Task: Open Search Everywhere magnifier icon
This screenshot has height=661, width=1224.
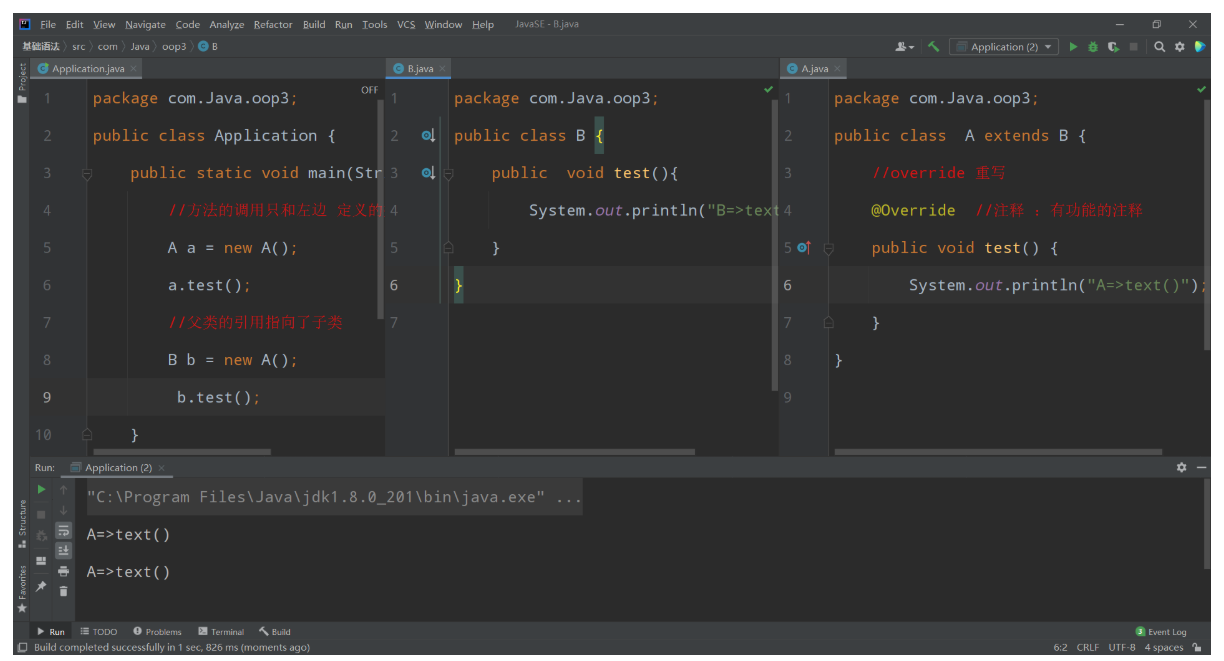Action: tap(1160, 47)
